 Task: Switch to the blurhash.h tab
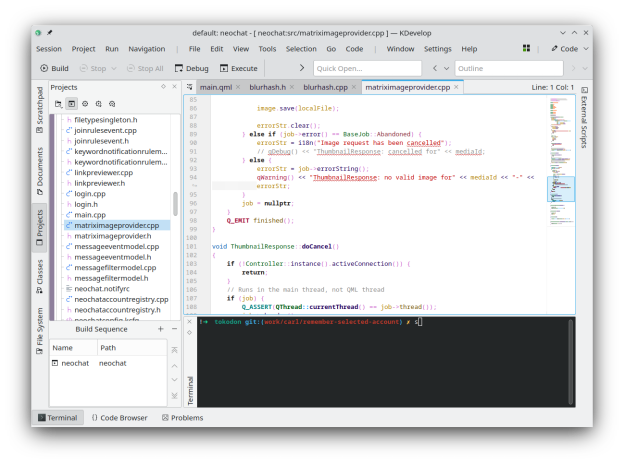267,88
